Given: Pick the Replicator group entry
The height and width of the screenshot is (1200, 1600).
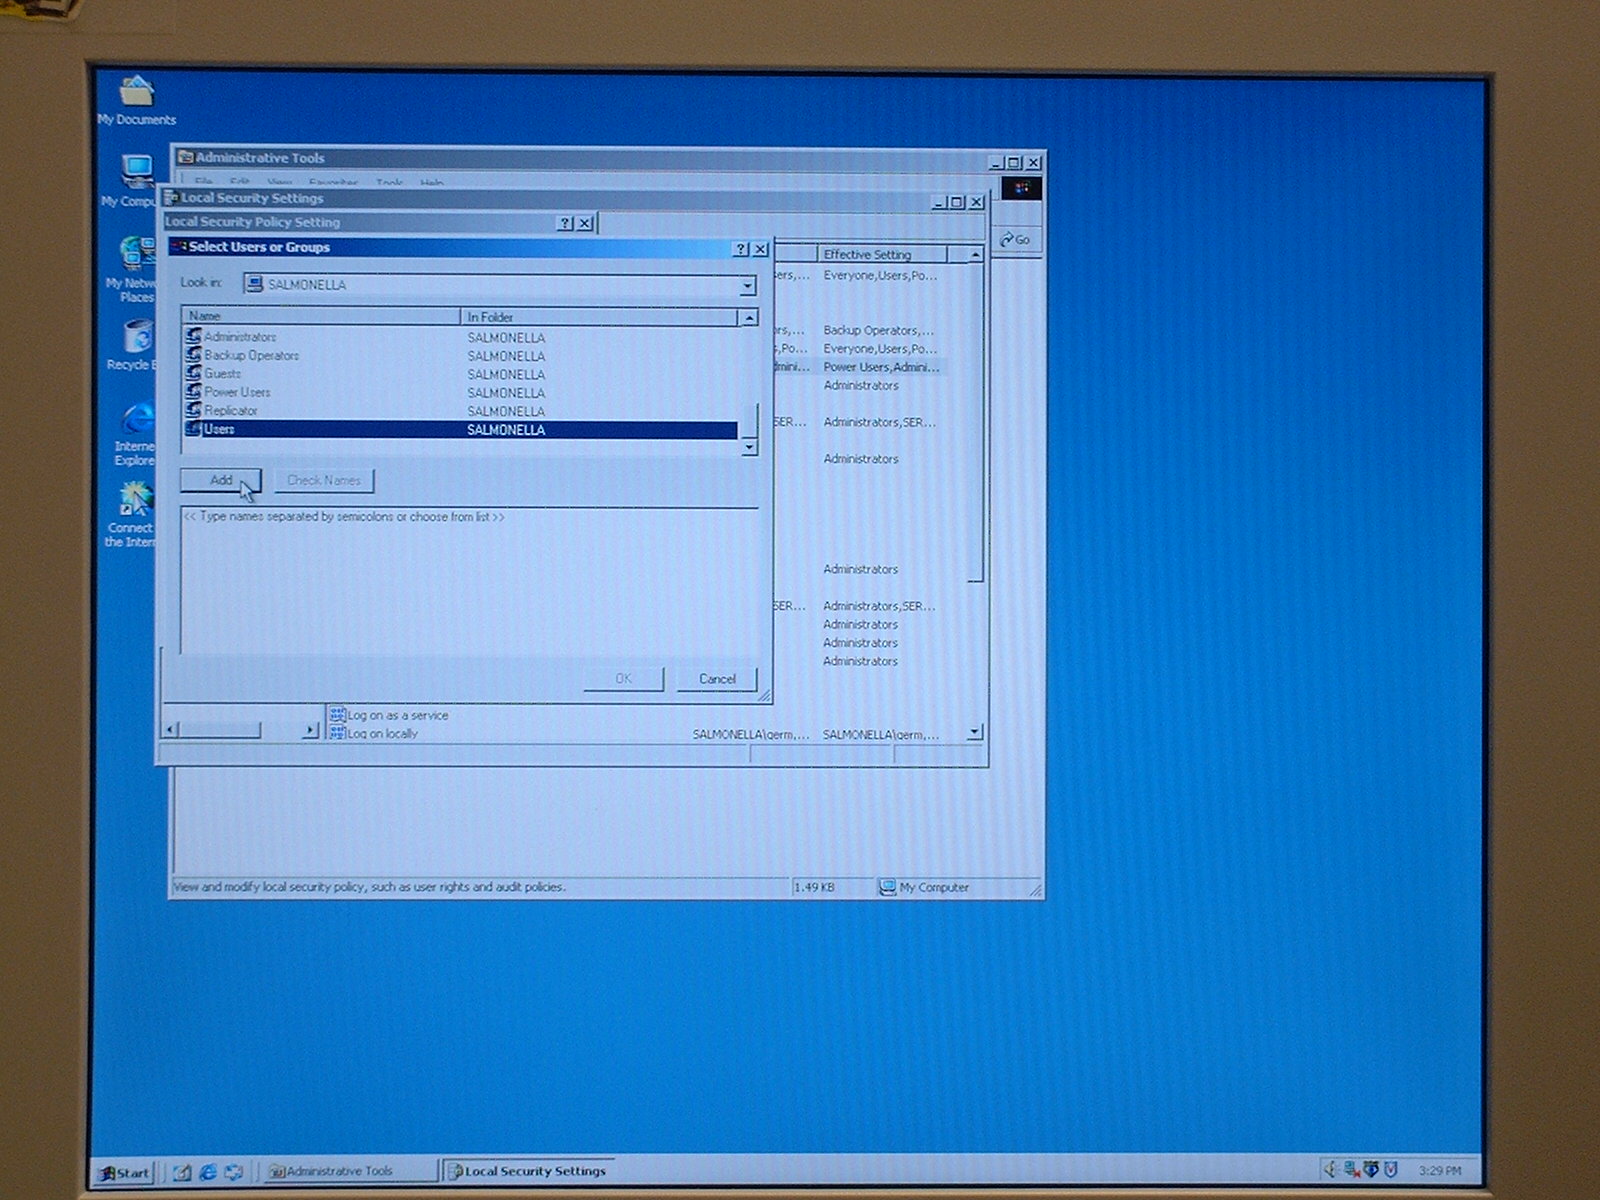Looking at the screenshot, I should [x=230, y=411].
